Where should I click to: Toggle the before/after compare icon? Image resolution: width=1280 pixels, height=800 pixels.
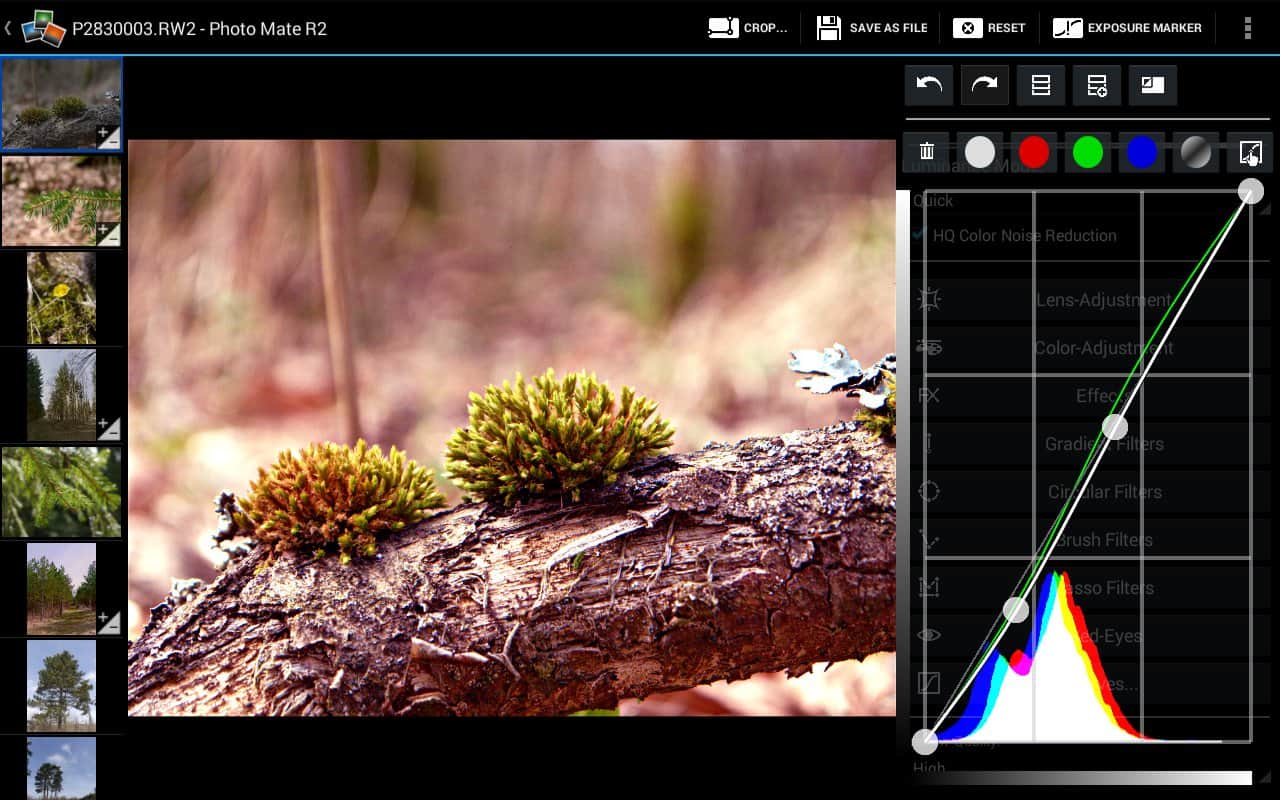click(1153, 86)
